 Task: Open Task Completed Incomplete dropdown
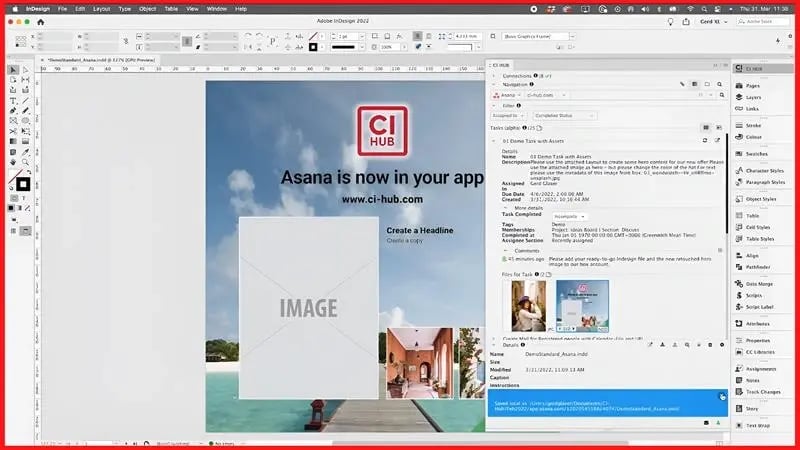pyautogui.click(x=569, y=216)
